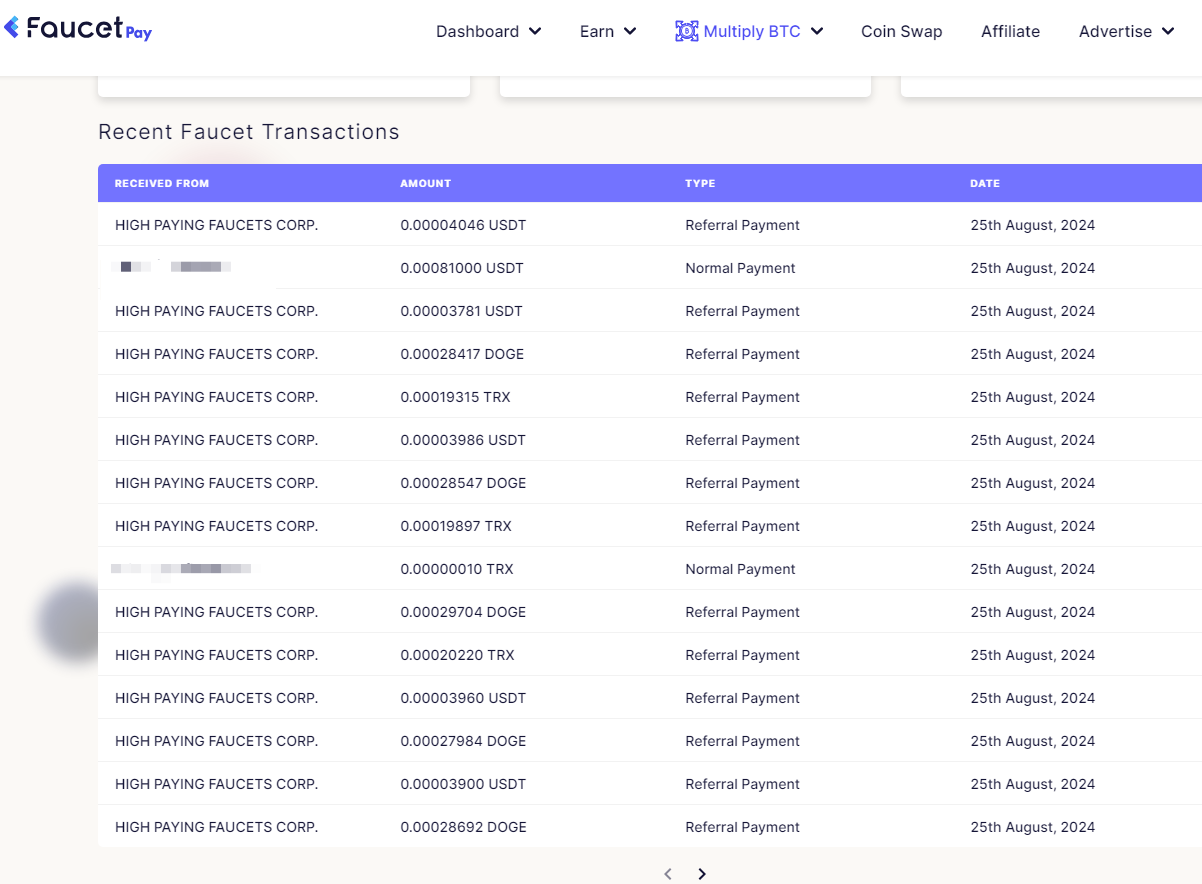This screenshot has width=1202, height=884.
Task: Click the FaucetPay logo
Action: pos(78,28)
